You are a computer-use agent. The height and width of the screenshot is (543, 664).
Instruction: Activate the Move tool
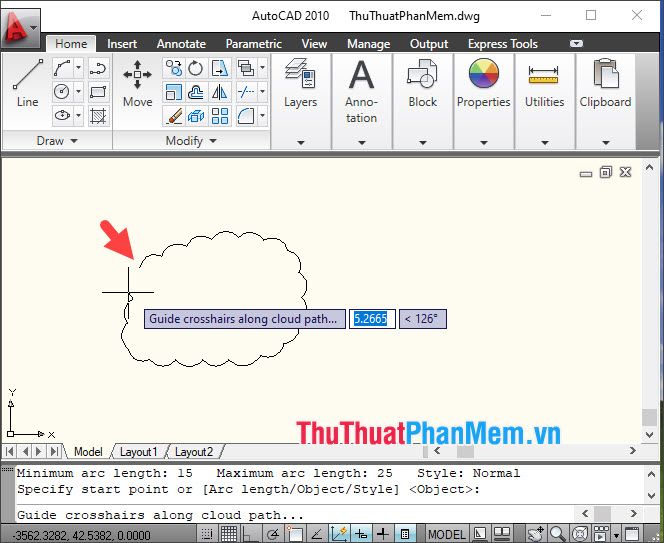click(137, 83)
